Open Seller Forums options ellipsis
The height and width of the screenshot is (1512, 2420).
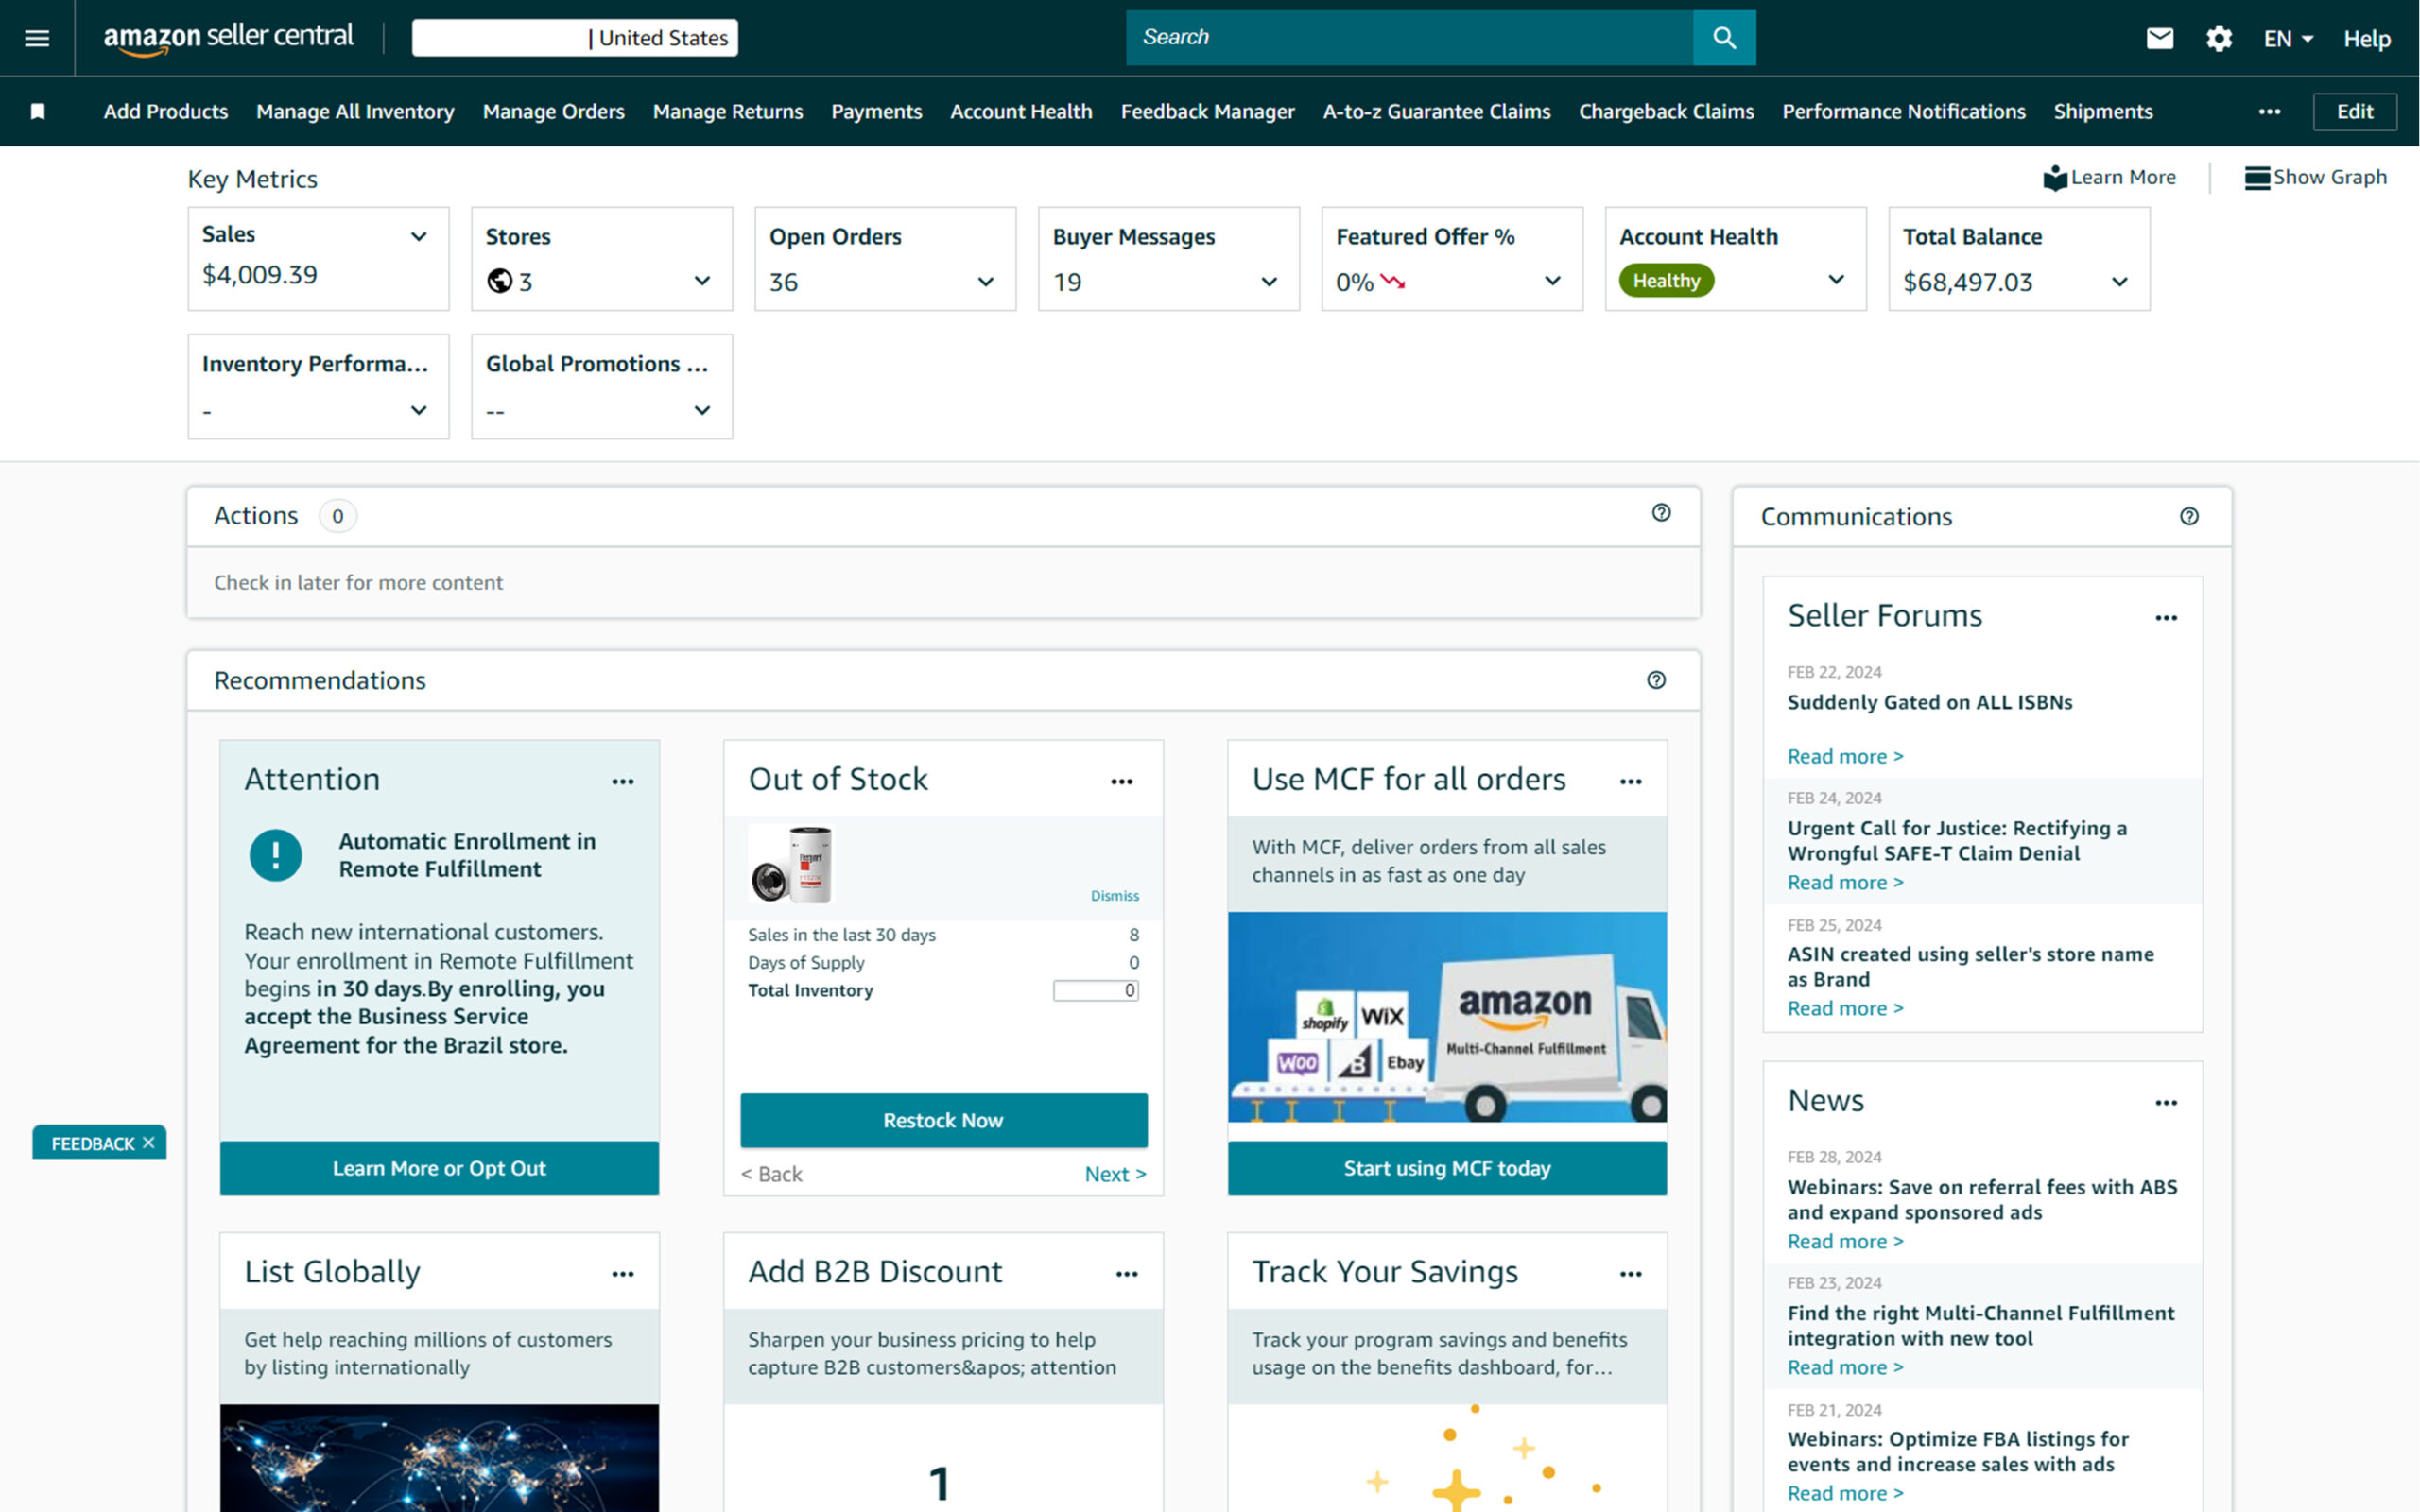[x=2166, y=618]
